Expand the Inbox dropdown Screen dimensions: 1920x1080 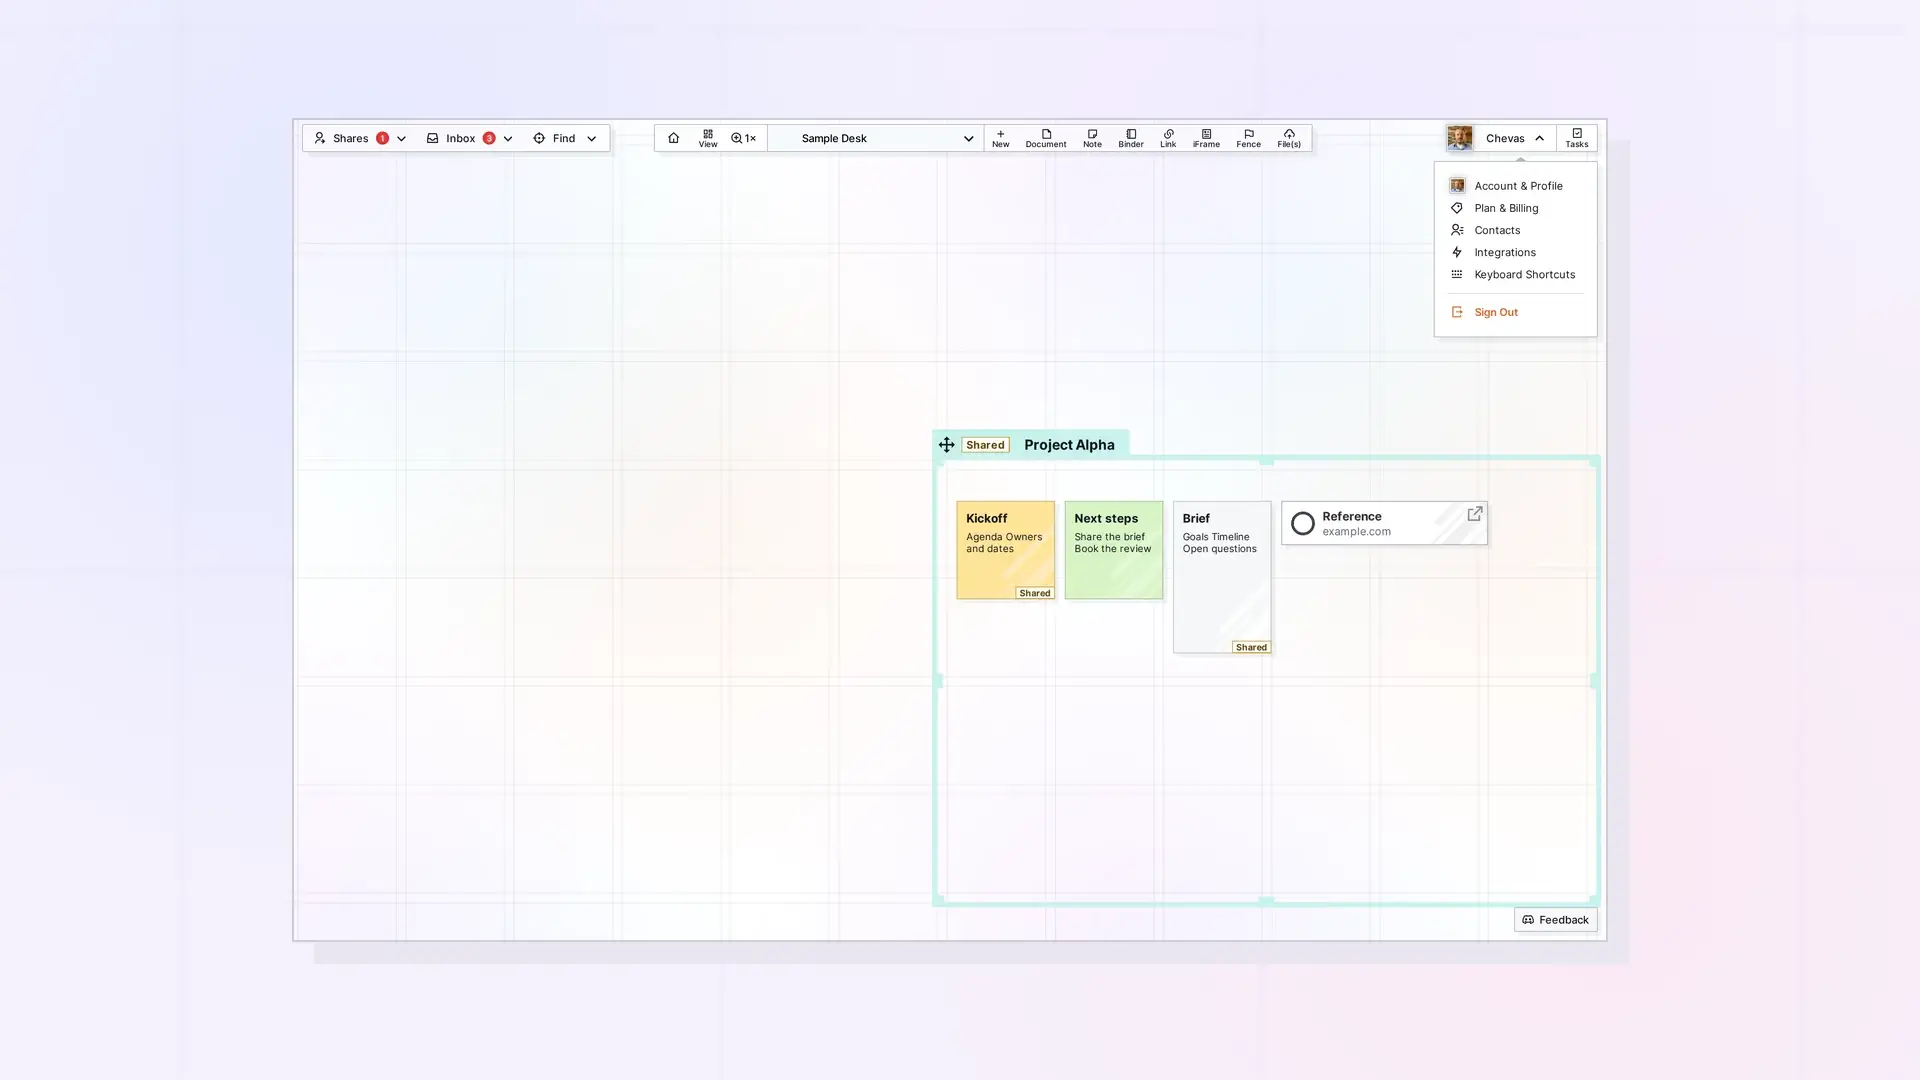click(508, 139)
